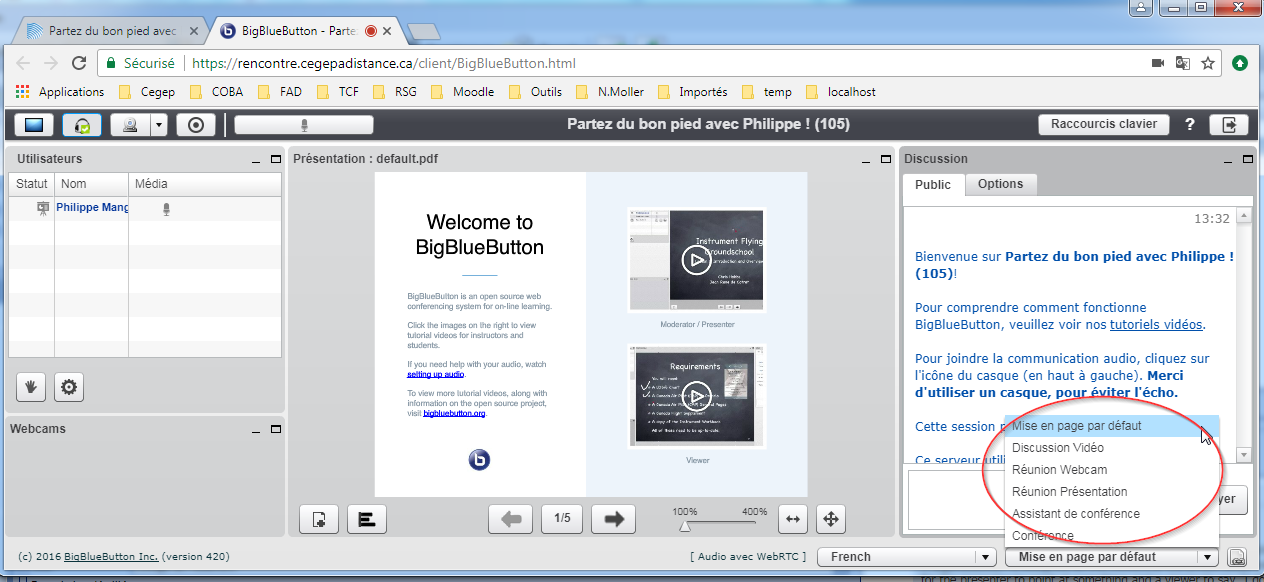This screenshot has width=1264, height=582.
Task: Click the logout icon in the top bar
Action: tap(1229, 125)
